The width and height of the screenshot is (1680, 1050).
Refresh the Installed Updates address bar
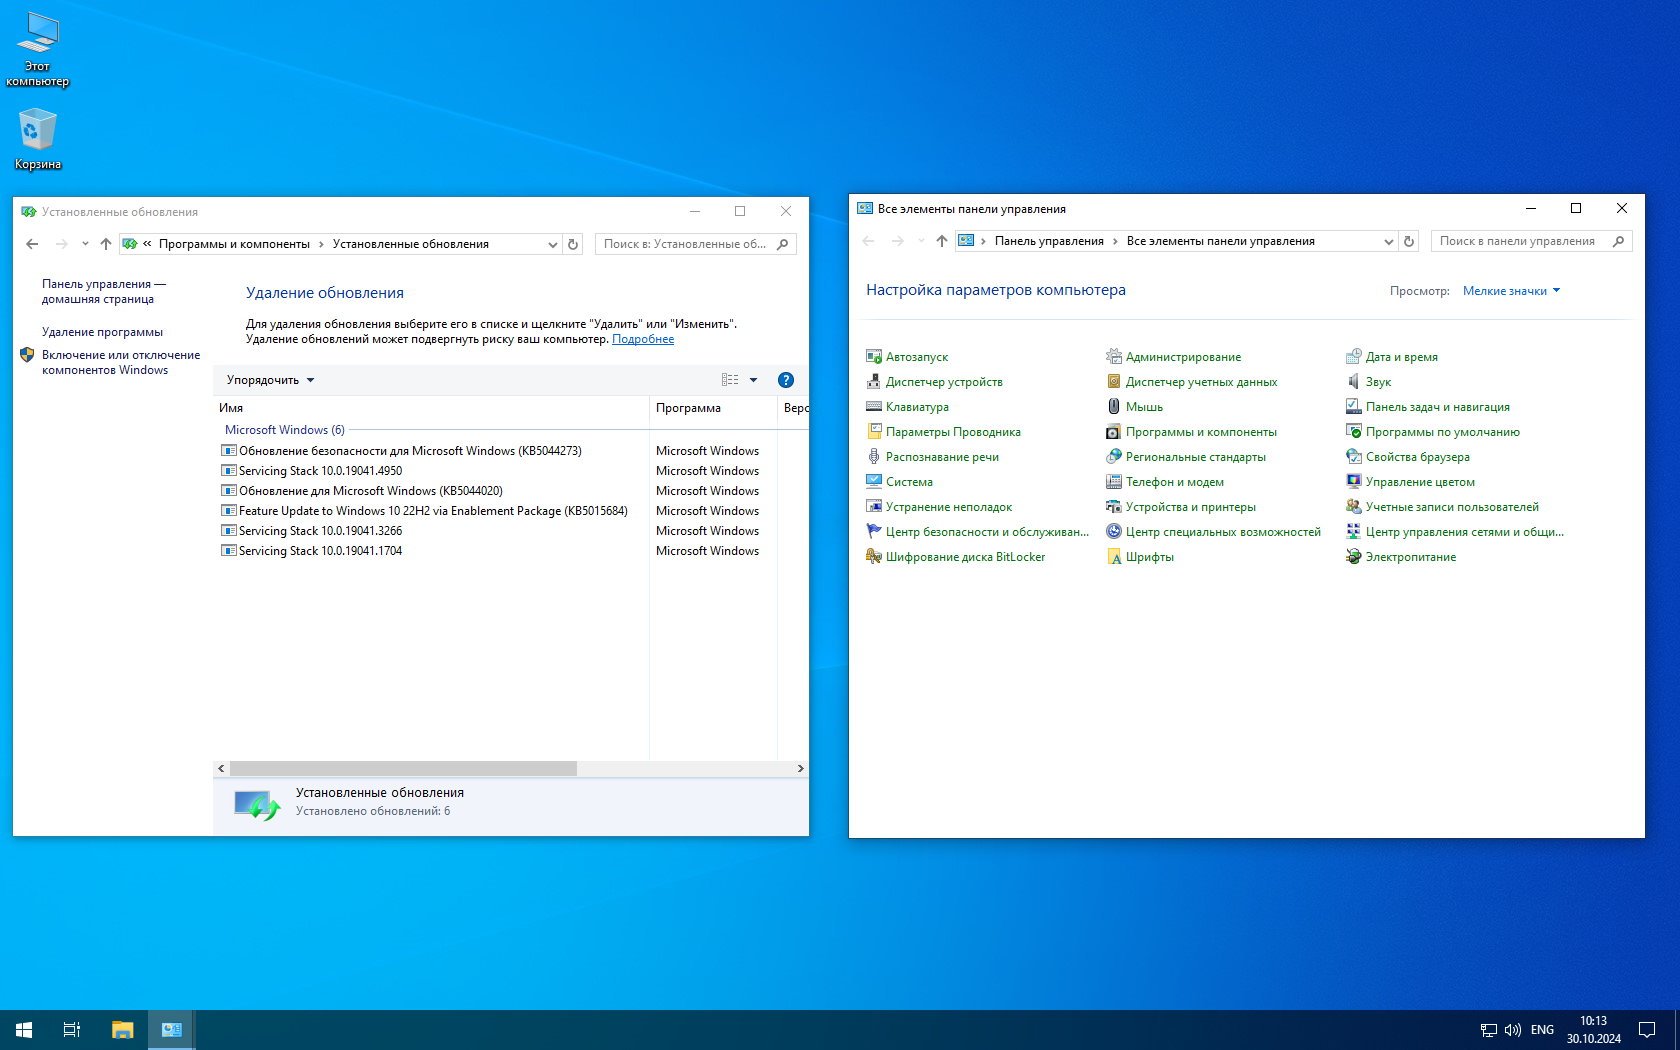(573, 244)
